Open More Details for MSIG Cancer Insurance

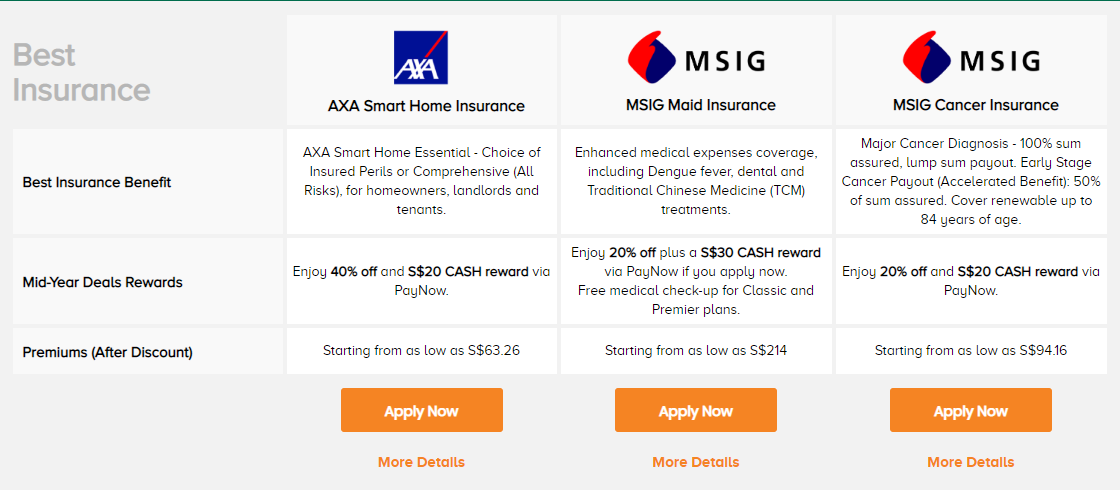(x=970, y=462)
